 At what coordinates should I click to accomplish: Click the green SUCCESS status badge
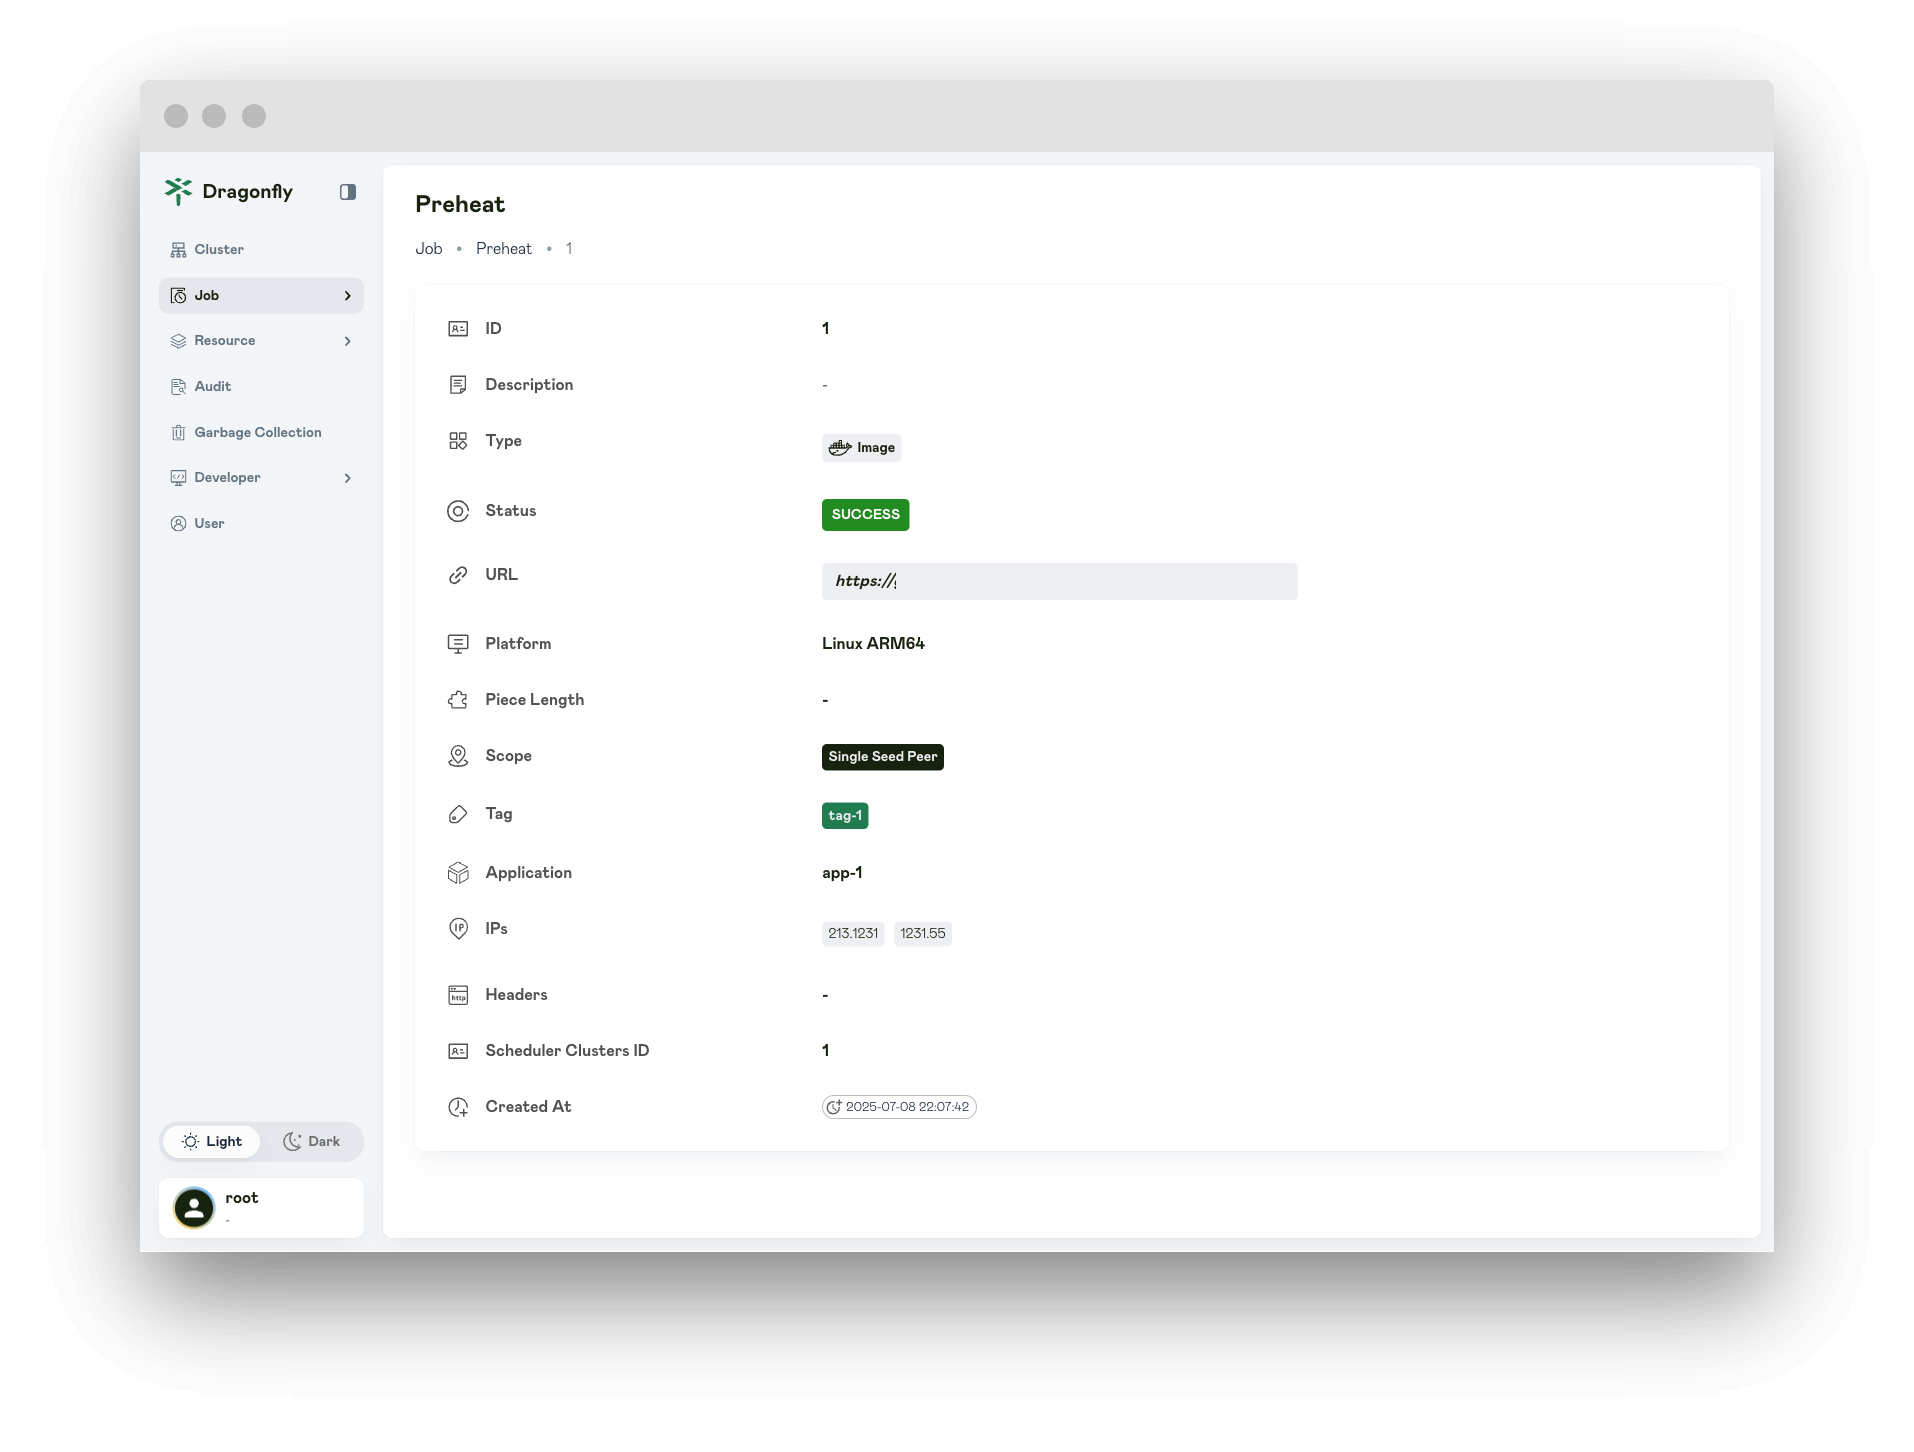[x=865, y=515]
